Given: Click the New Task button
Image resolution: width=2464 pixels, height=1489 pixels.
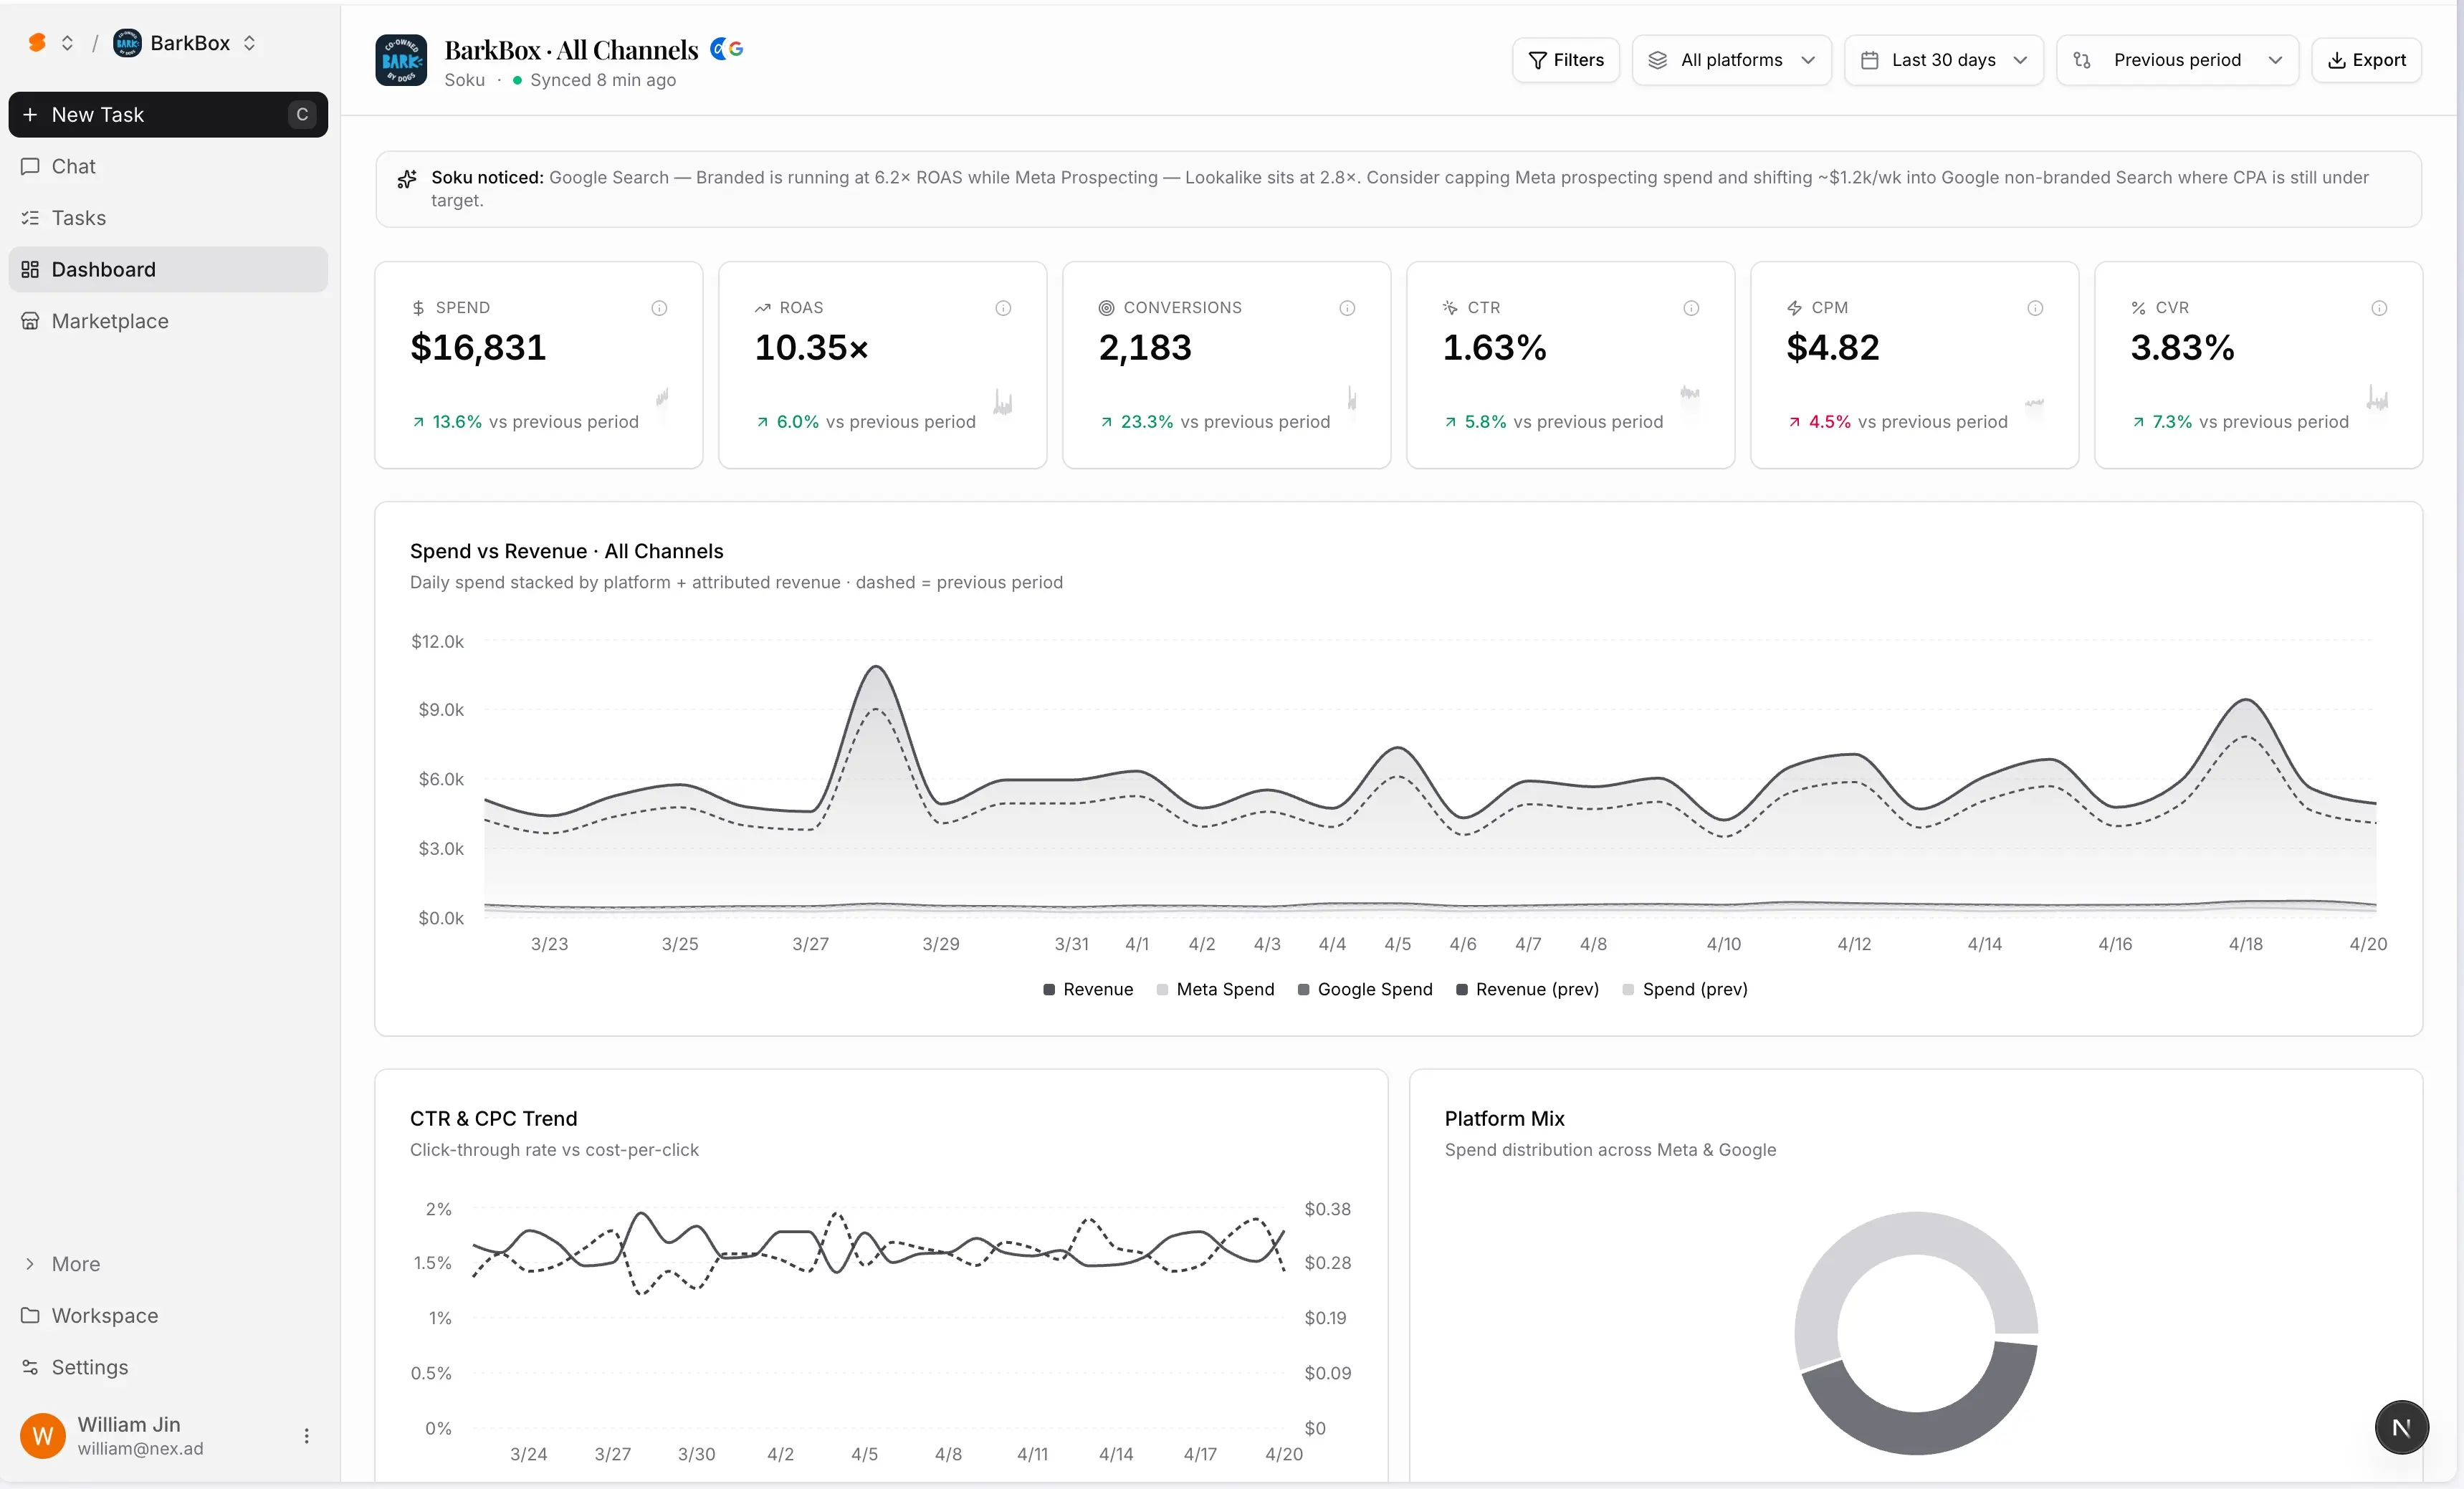Looking at the screenshot, I should [167, 115].
